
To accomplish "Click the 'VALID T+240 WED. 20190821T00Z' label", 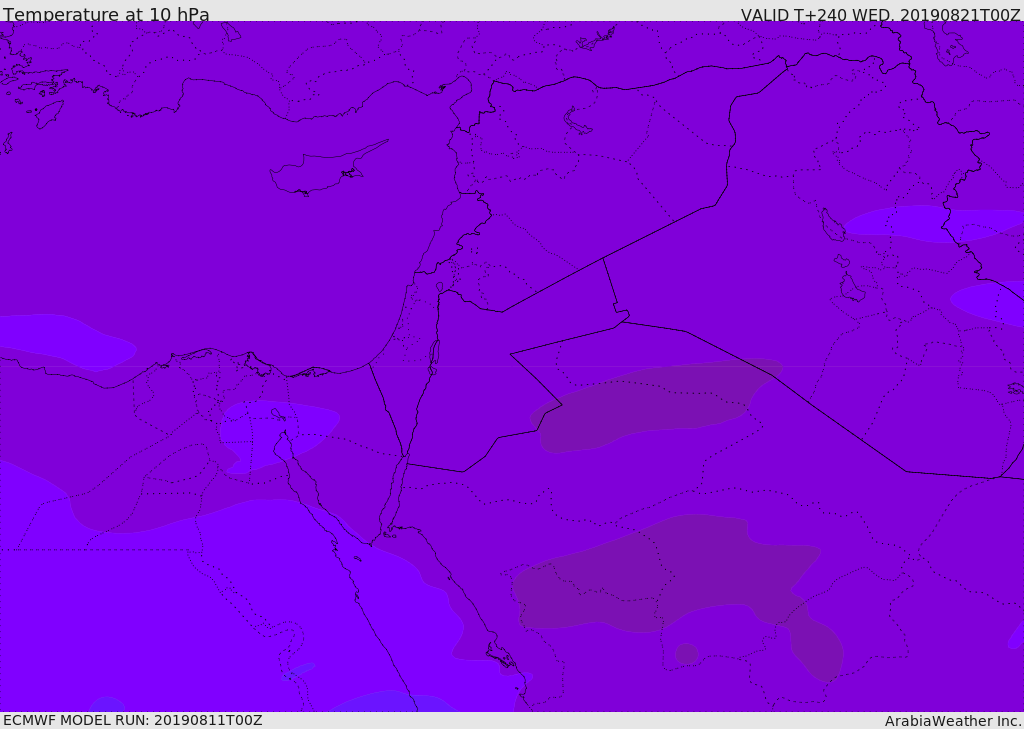I will tap(880, 14).
